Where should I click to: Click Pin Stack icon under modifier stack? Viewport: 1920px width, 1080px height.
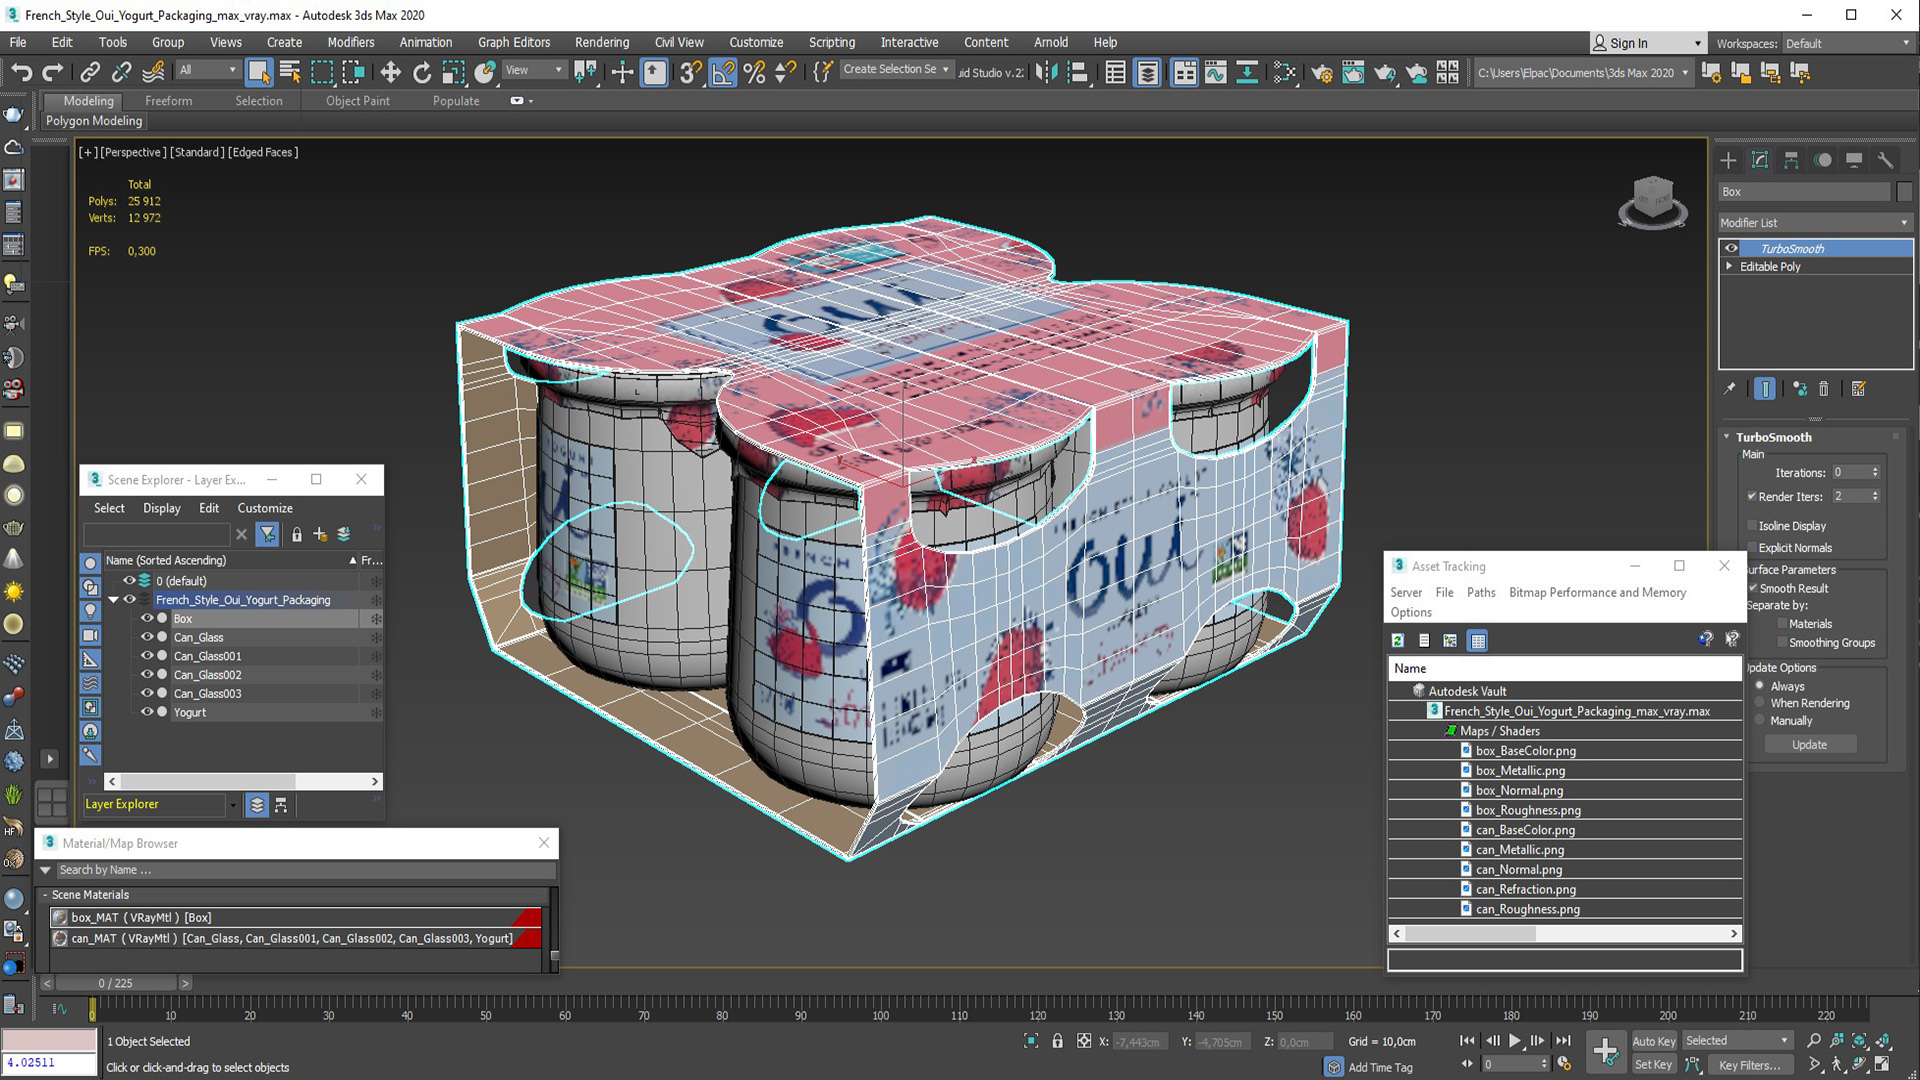[x=1730, y=389]
